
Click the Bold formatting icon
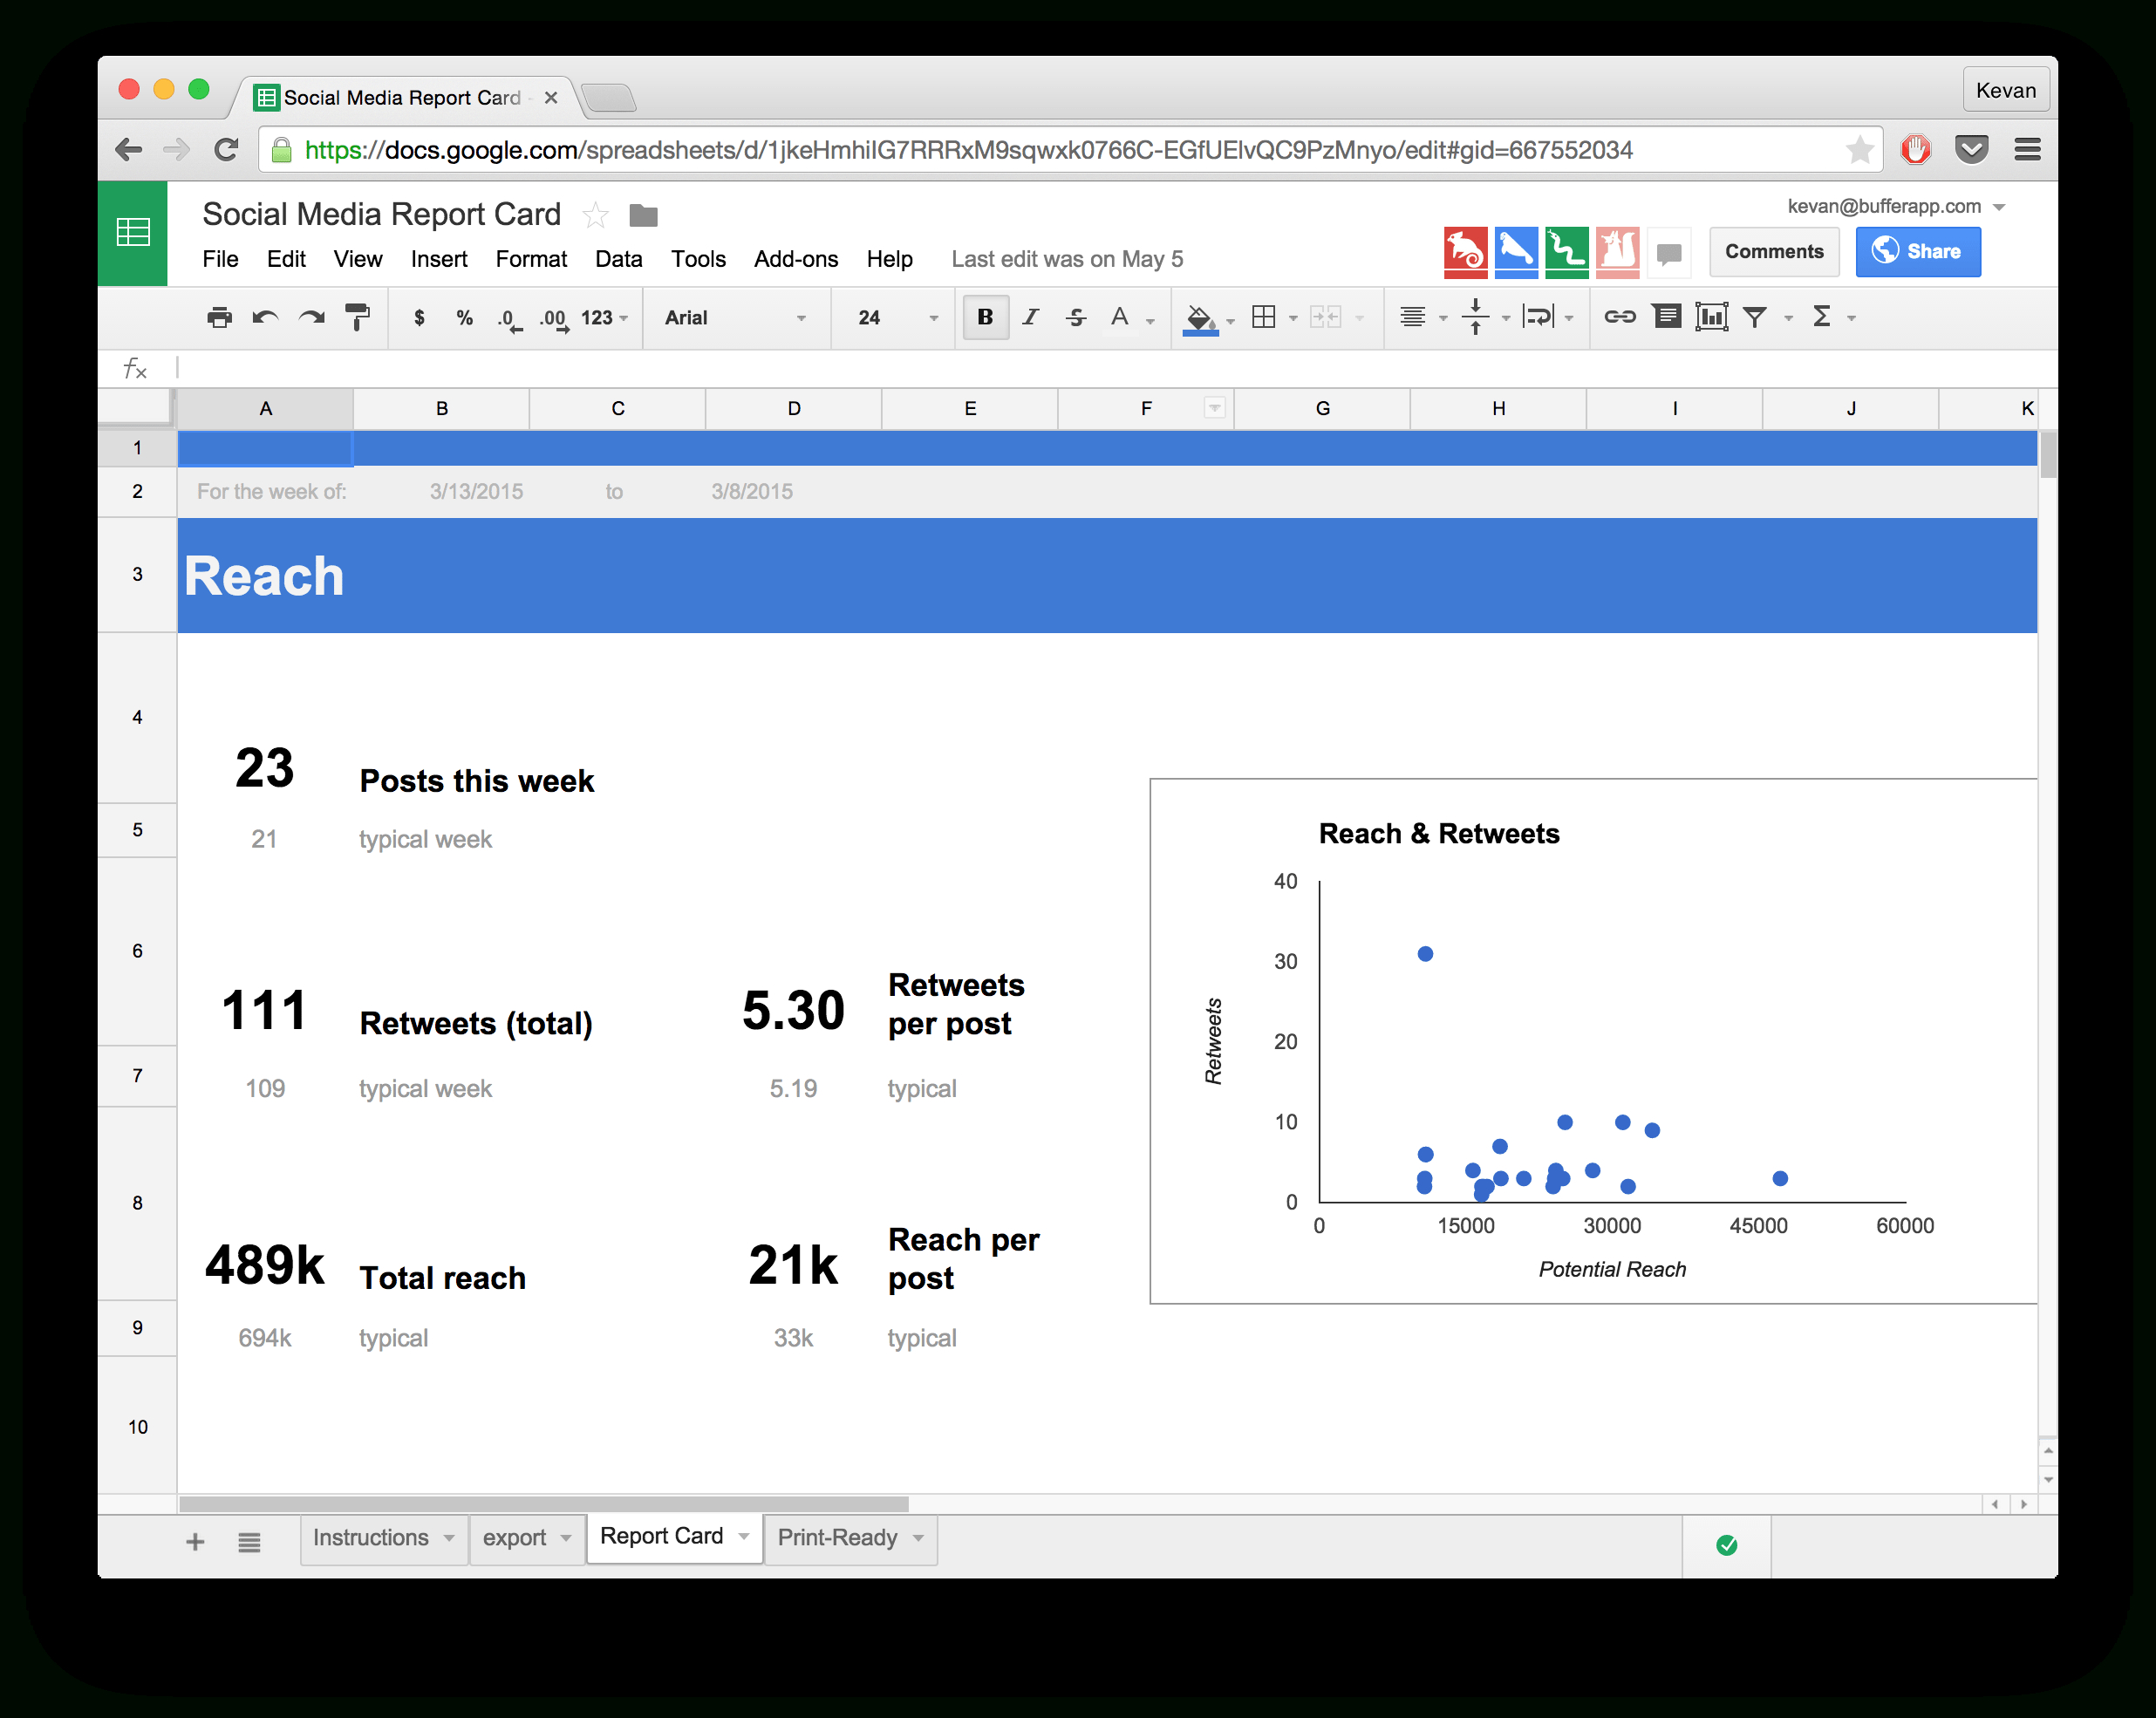(x=983, y=319)
